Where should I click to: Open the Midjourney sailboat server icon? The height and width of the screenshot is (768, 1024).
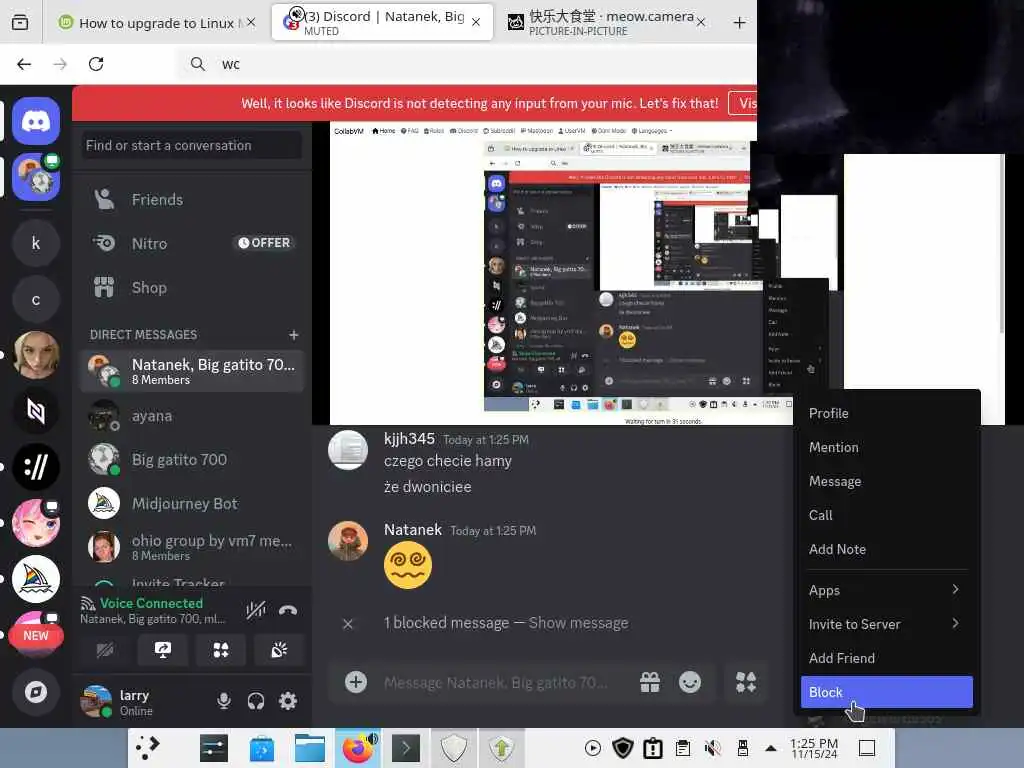pyautogui.click(x=36, y=579)
